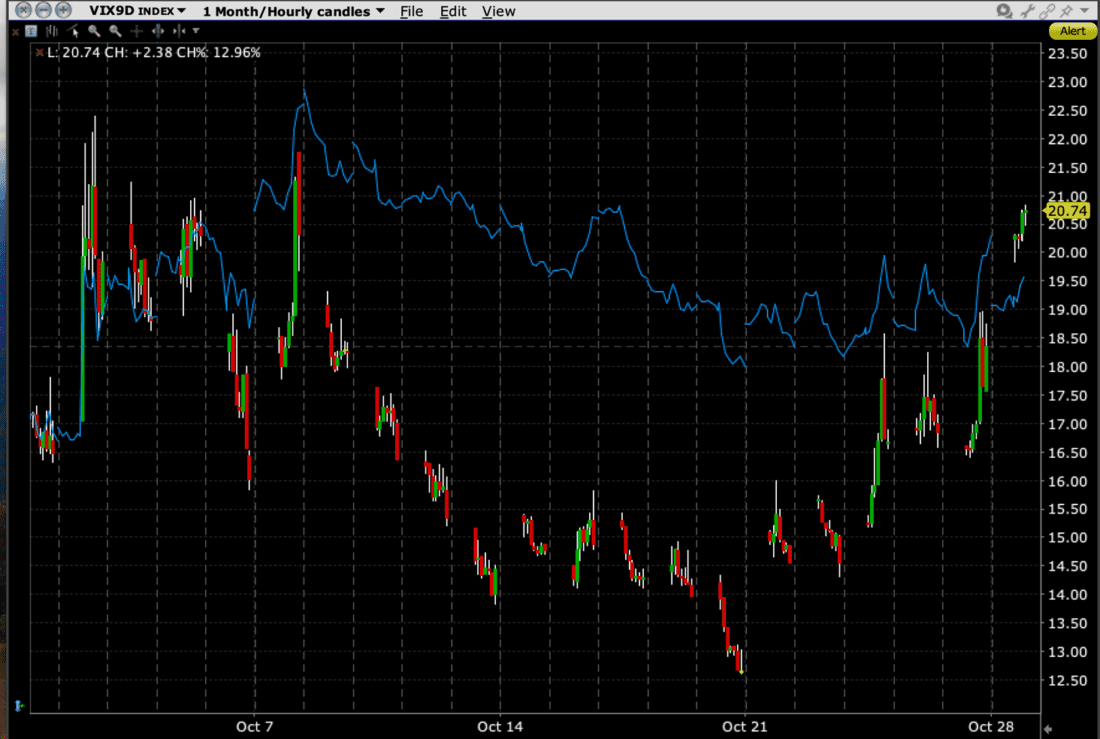The width and height of the screenshot is (1100, 739).
Task: Click the horizontal compress tool icon
Action: (x=180, y=31)
